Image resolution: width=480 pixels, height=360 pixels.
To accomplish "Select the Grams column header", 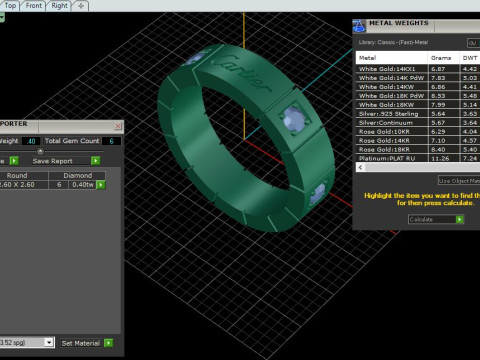I will pyautogui.click(x=443, y=58).
